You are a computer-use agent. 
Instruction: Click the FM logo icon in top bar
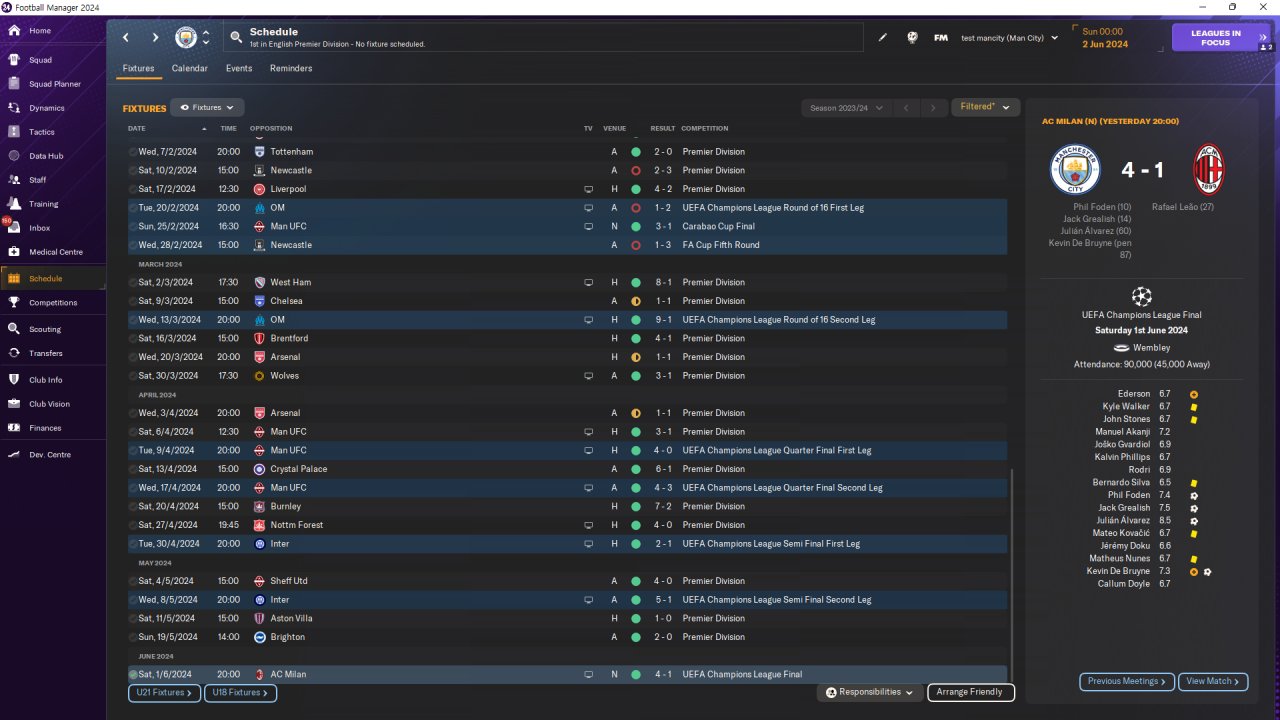click(941, 38)
